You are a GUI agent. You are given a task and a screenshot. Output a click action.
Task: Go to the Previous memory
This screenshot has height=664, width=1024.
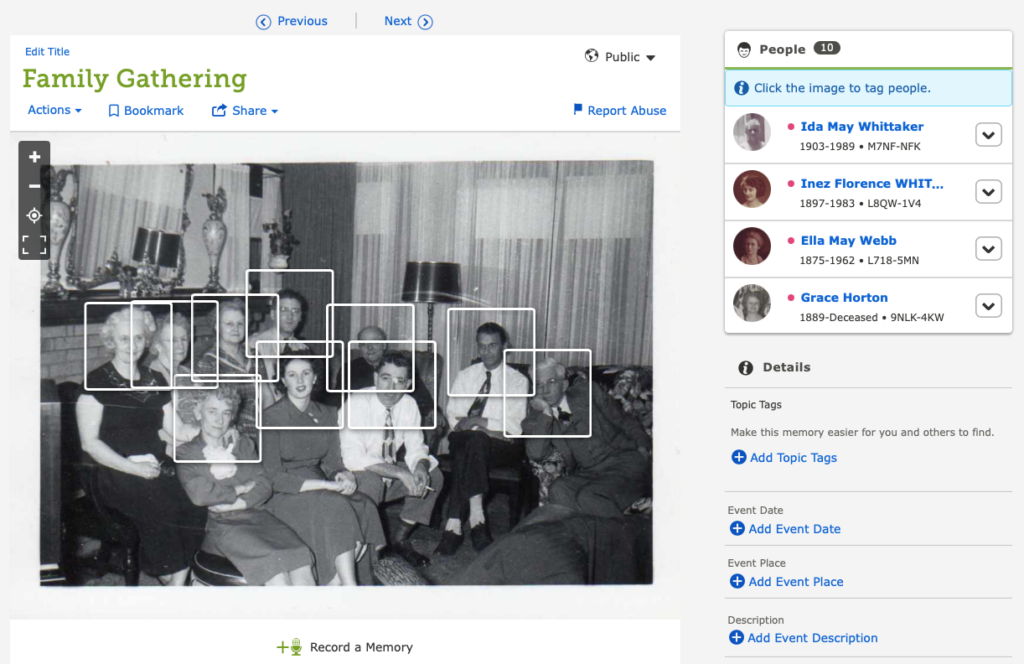tap(292, 22)
